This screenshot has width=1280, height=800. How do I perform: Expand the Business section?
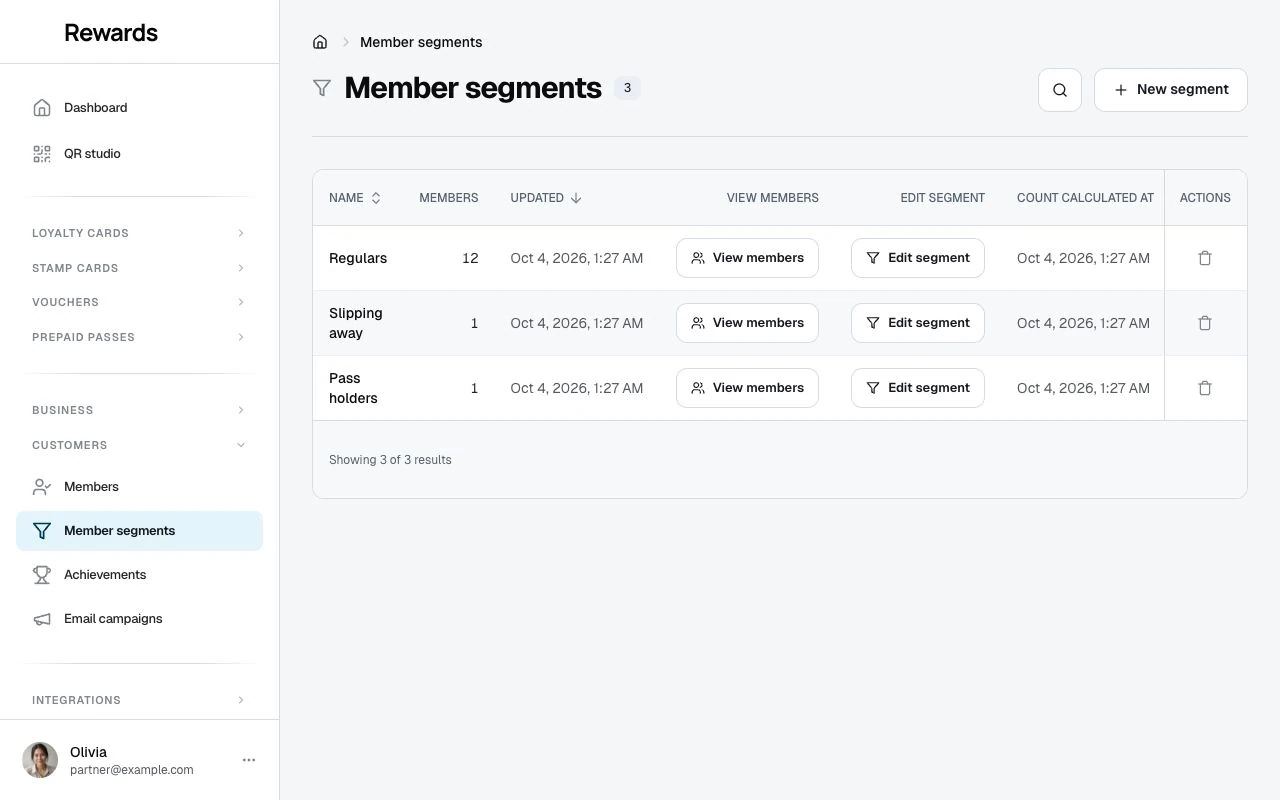pos(139,410)
